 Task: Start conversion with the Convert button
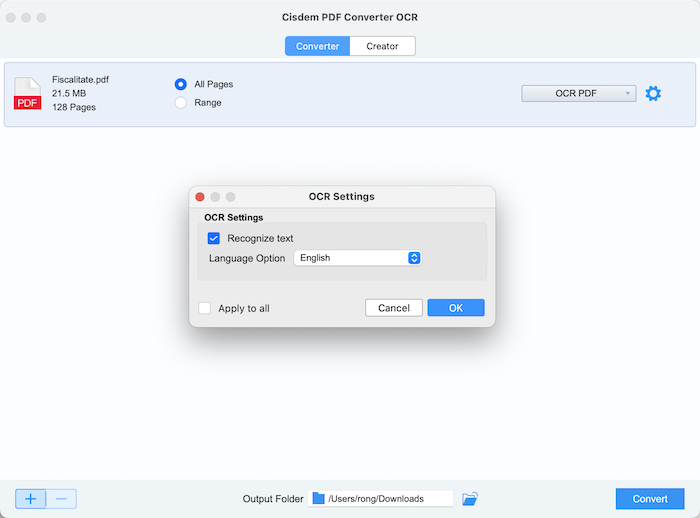(x=650, y=499)
